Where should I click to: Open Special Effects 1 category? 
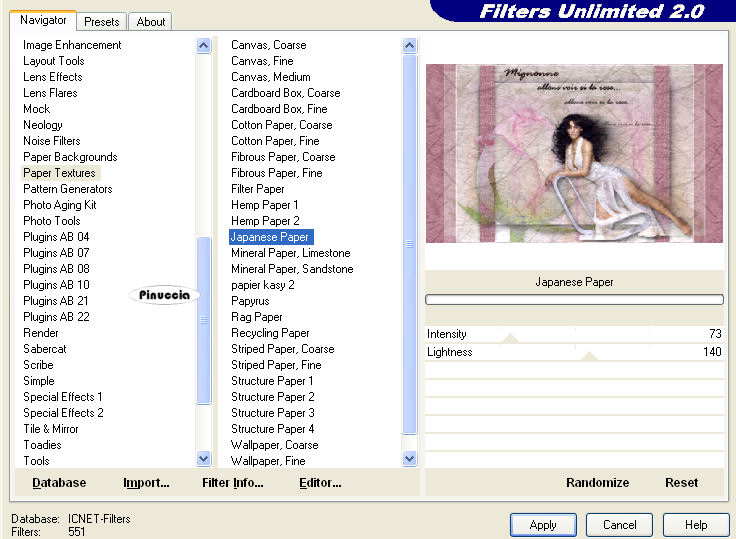point(62,397)
